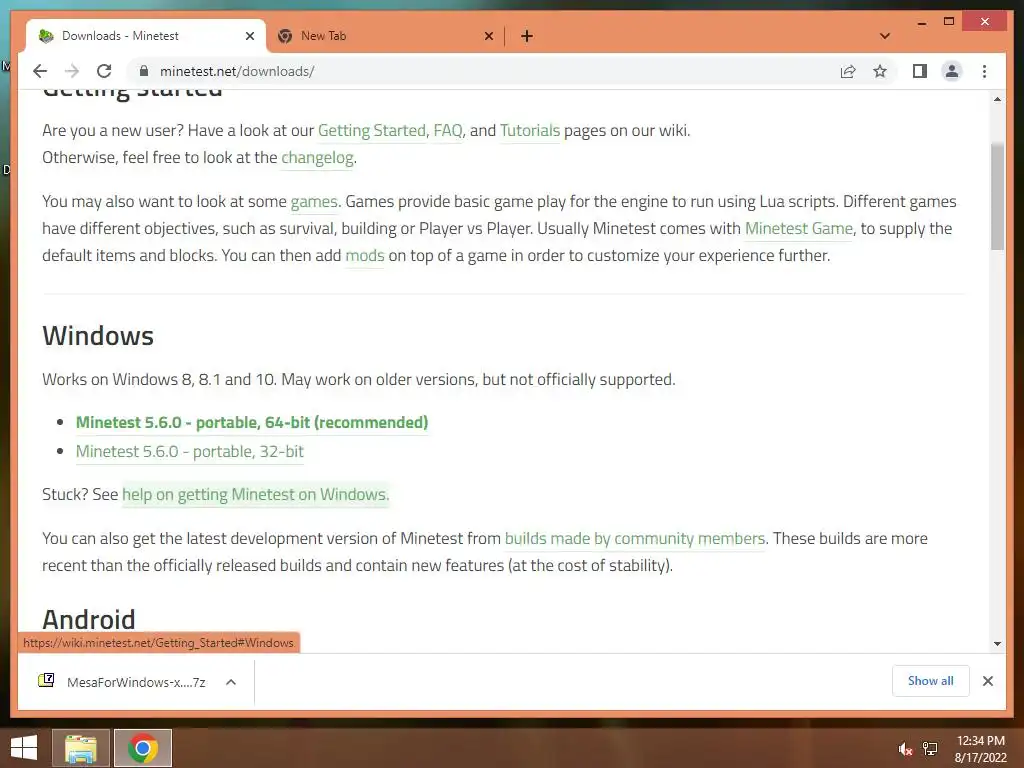Open the Chrome three-dot menu
The height and width of the screenshot is (768, 1024).
pos(984,71)
